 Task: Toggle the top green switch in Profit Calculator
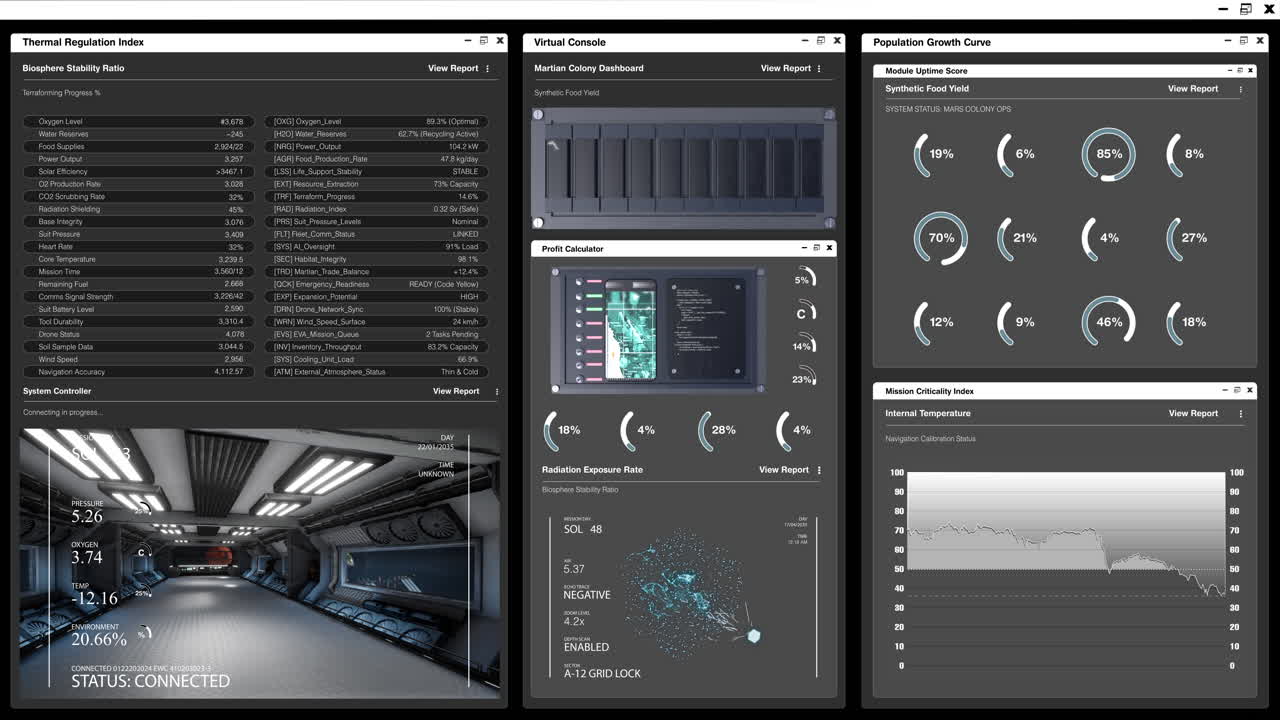579,296
